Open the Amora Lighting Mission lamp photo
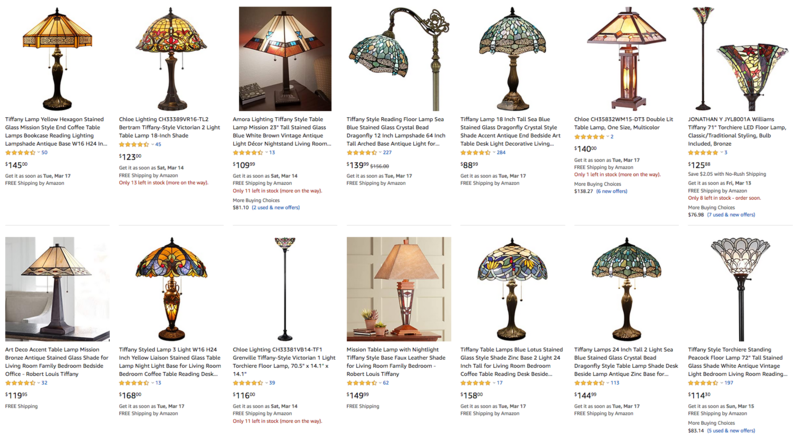The width and height of the screenshot is (800, 441). click(x=285, y=59)
